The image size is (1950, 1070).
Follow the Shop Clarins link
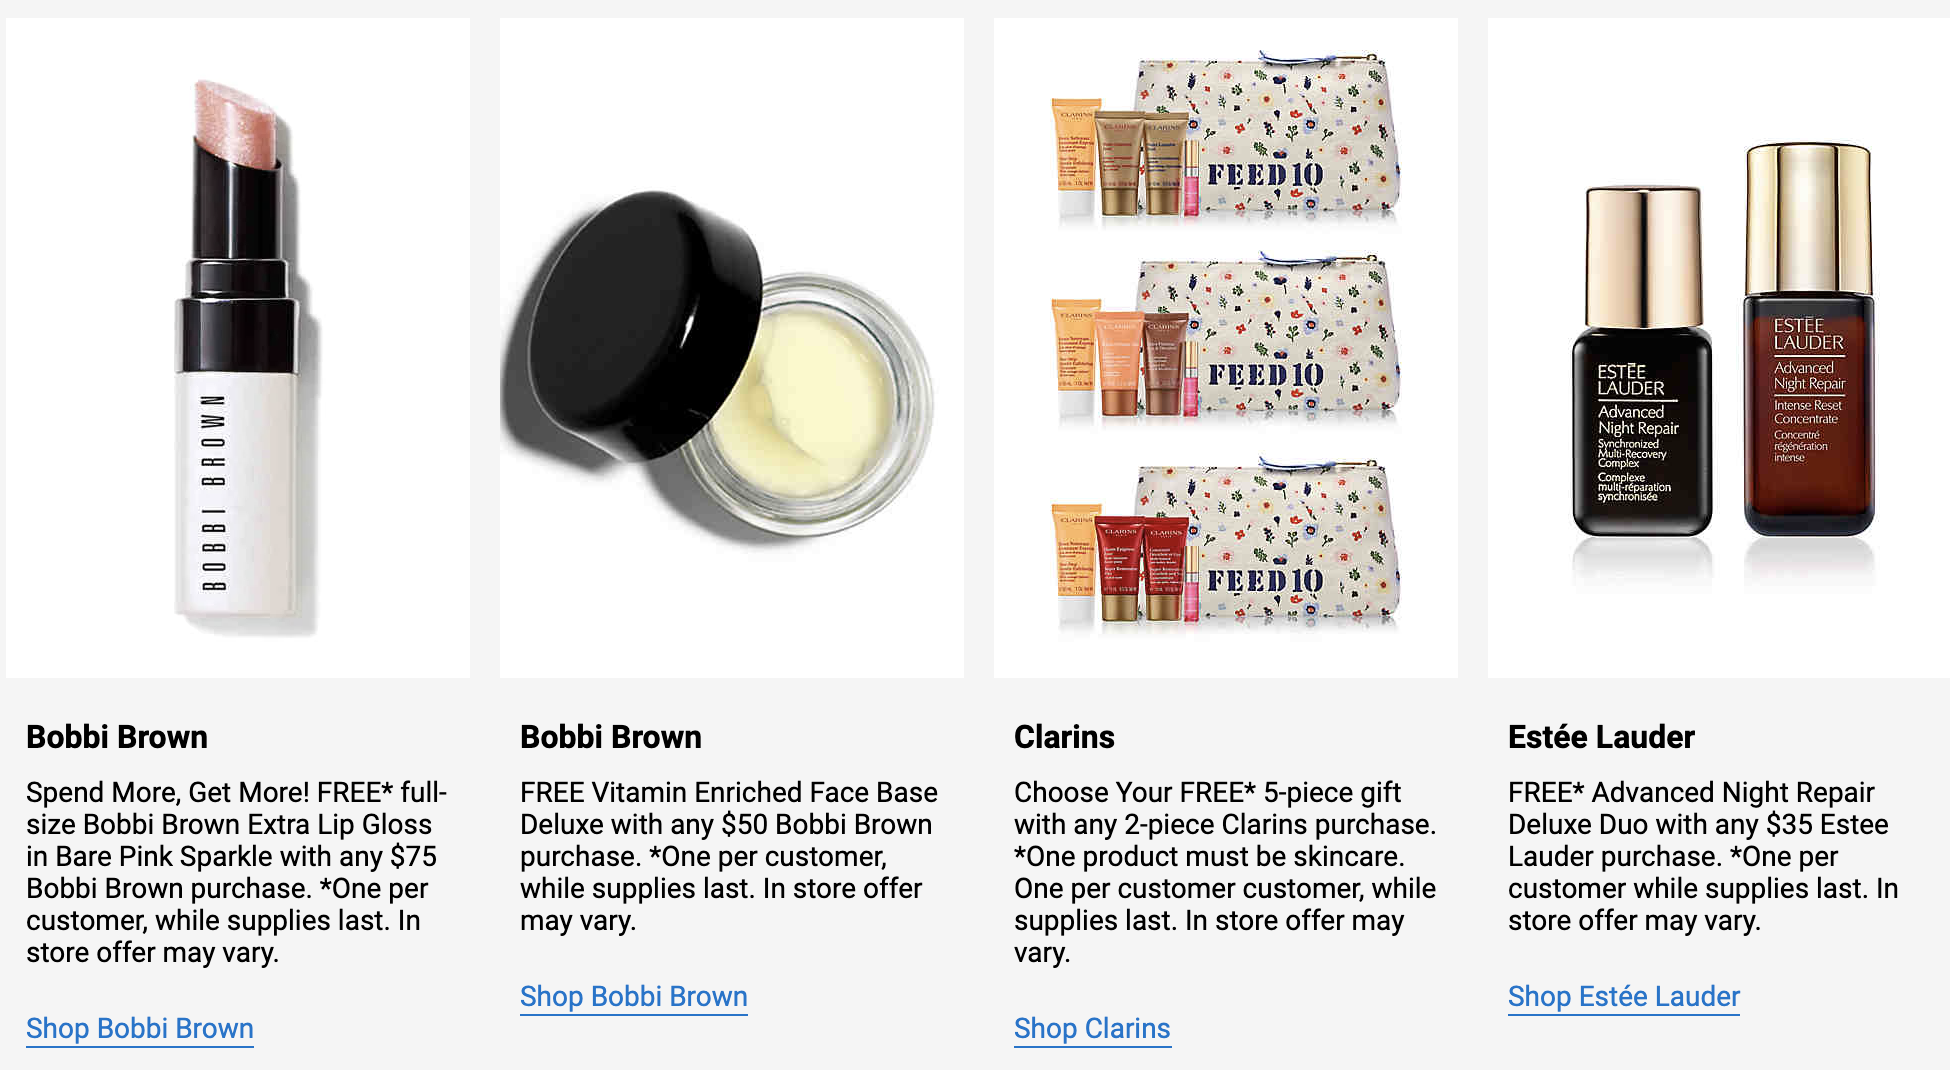tap(1092, 1028)
